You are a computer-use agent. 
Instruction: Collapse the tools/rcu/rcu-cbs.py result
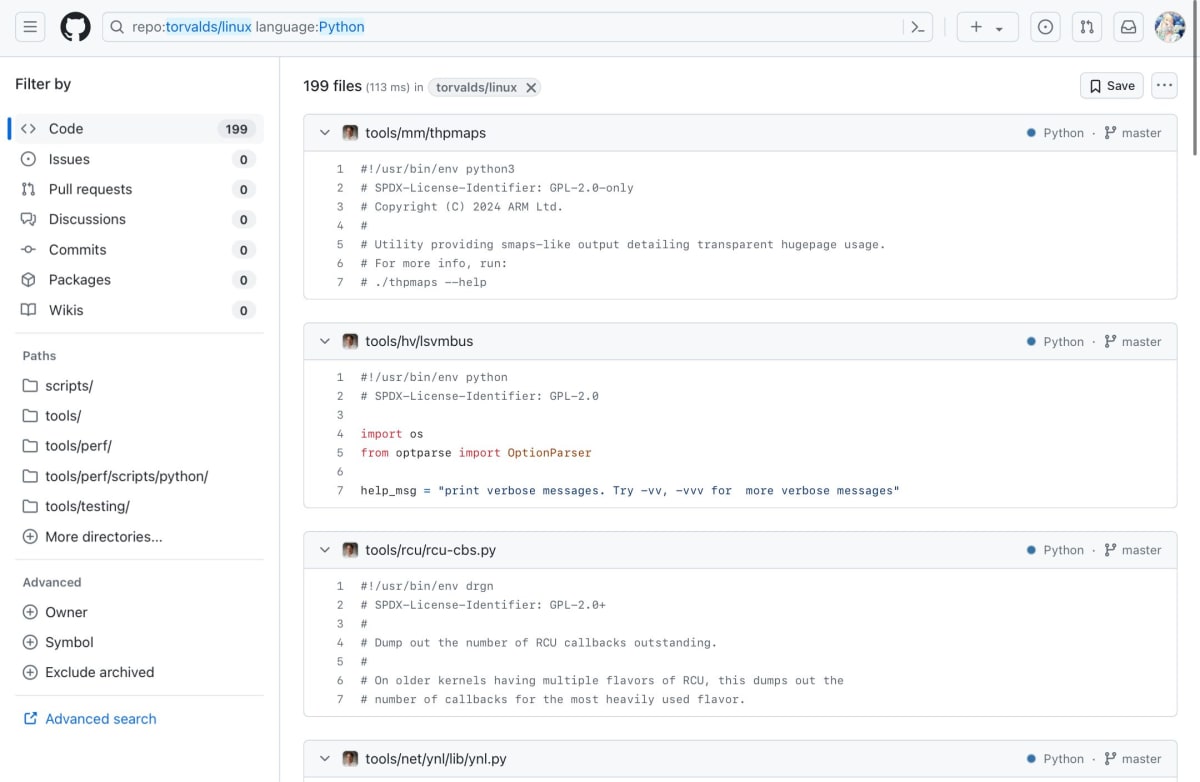(324, 550)
